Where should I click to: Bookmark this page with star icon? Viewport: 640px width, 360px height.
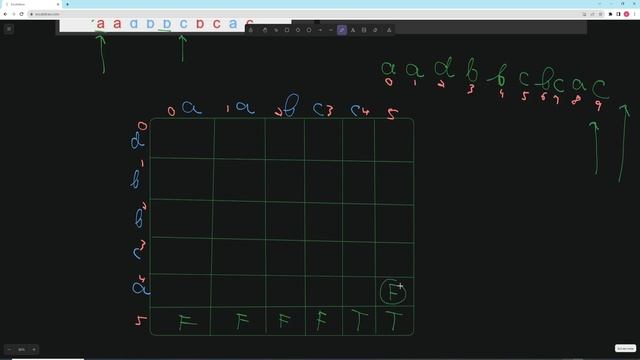600,14
